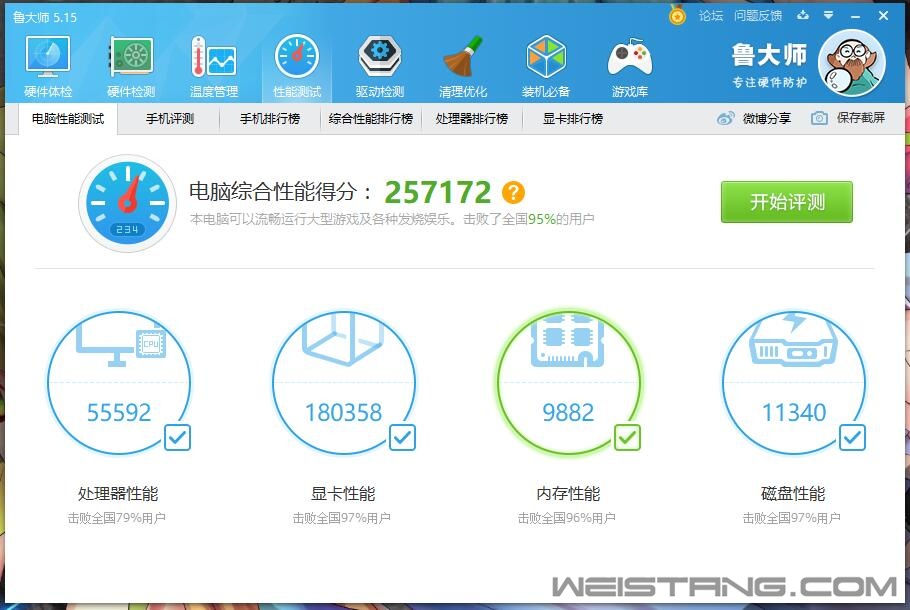Viewport: 910px width, 610px height.
Task: Click the 鲁大师 mascot avatar
Action: point(851,63)
